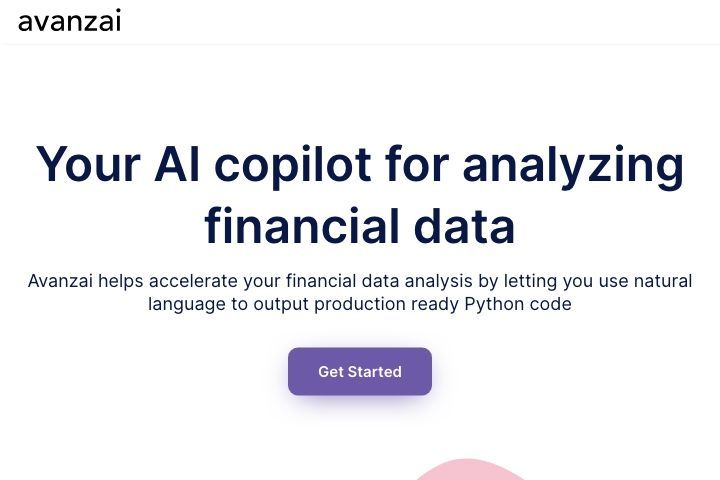Click the word 'data' in the large heading

point(464,226)
